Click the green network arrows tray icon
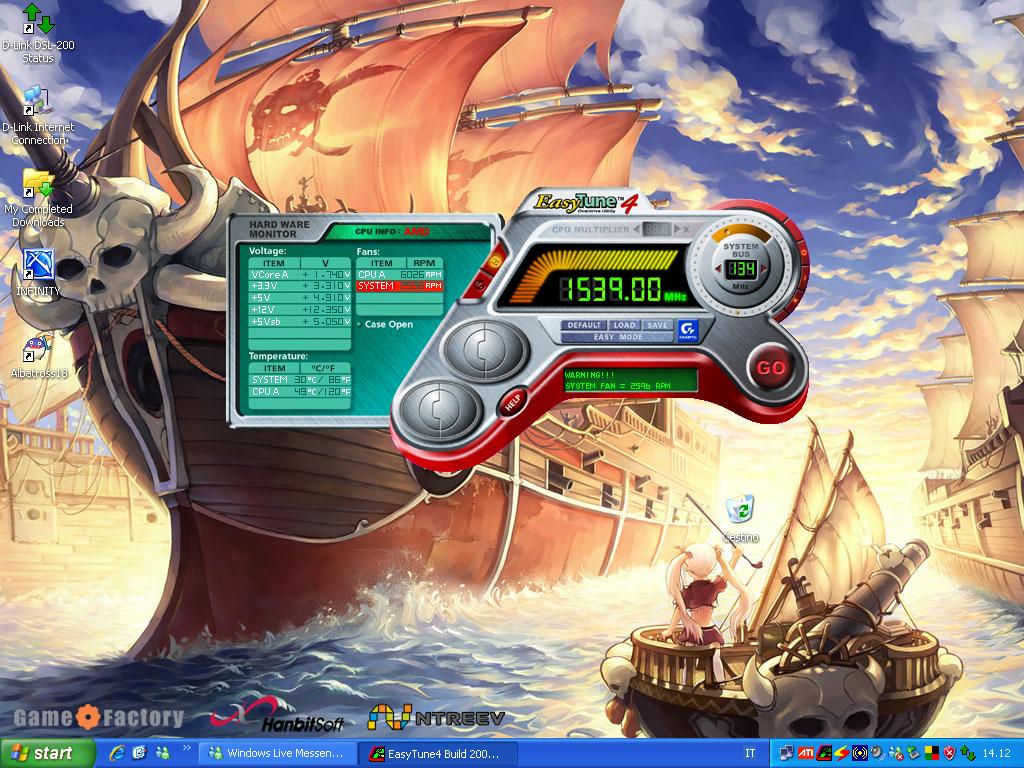Viewport: 1024px width, 768px height. (968, 754)
